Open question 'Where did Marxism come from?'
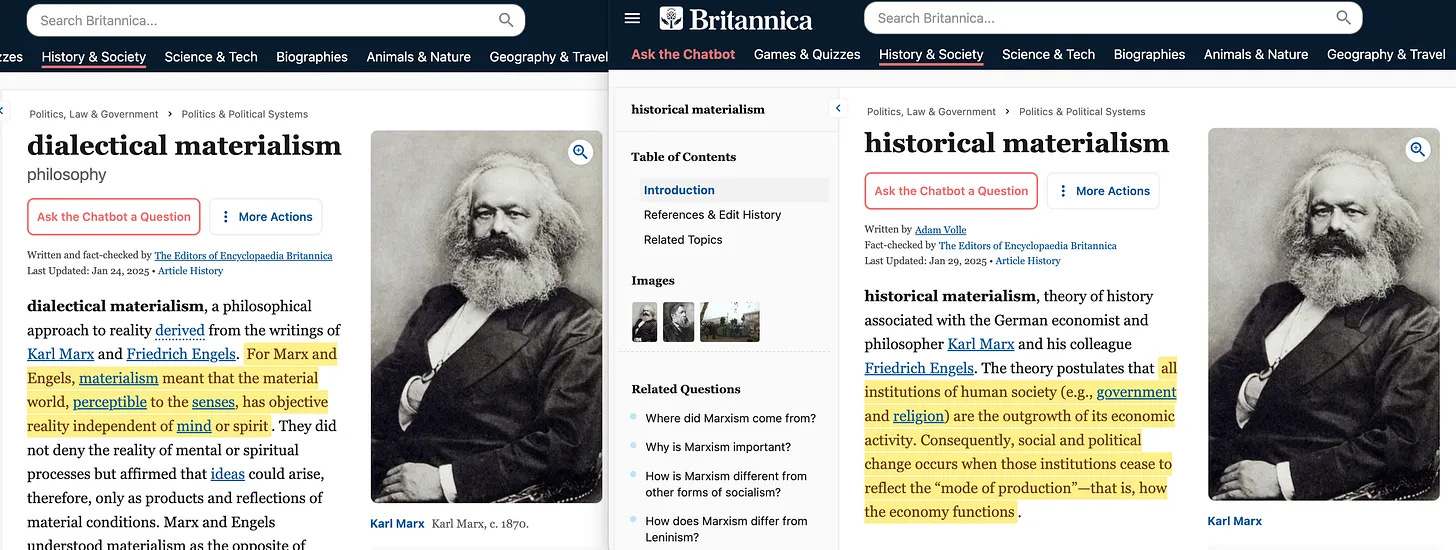The image size is (1456, 550). (731, 418)
